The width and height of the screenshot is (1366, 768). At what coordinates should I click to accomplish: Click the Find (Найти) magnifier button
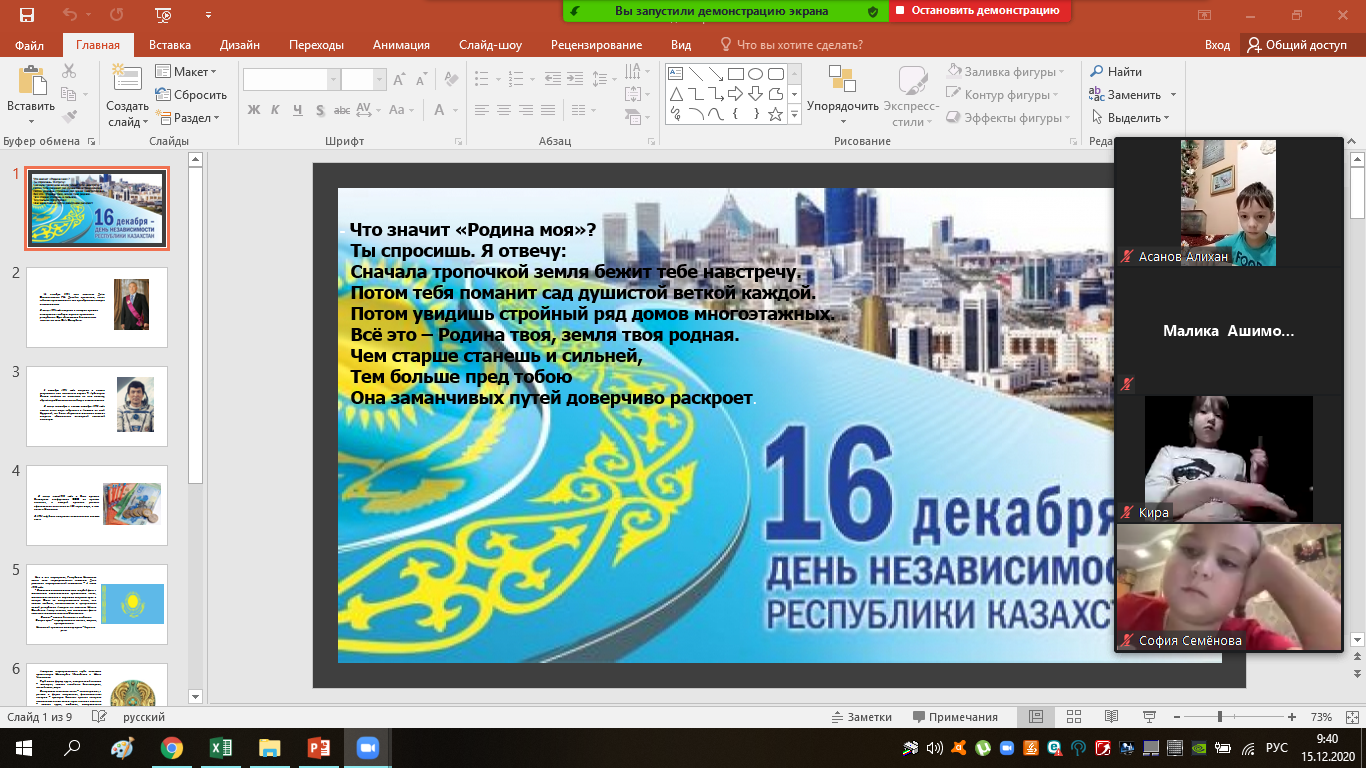(1115, 72)
